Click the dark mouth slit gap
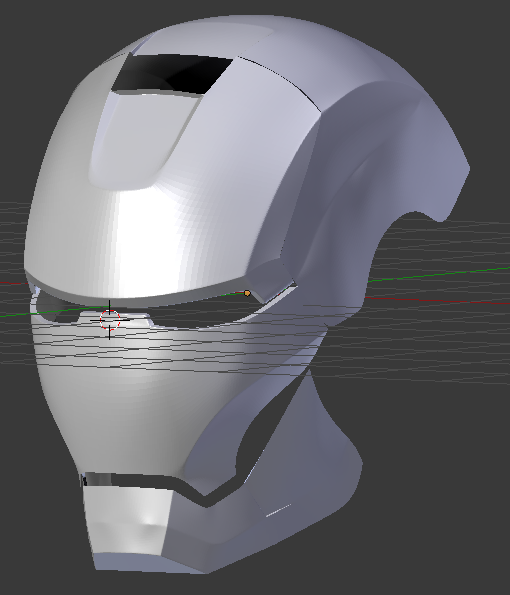The width and height of the screenshot is (510, 595). (159, 481)
